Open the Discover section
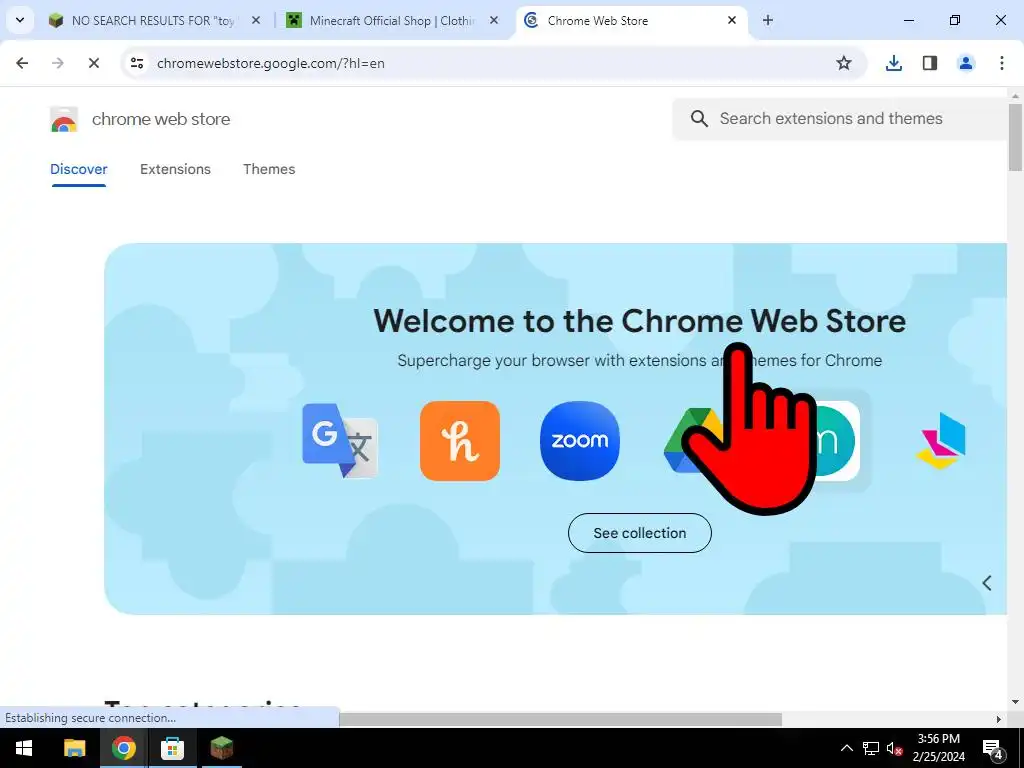Screen dimensions: 1024x768 (78, 169)
